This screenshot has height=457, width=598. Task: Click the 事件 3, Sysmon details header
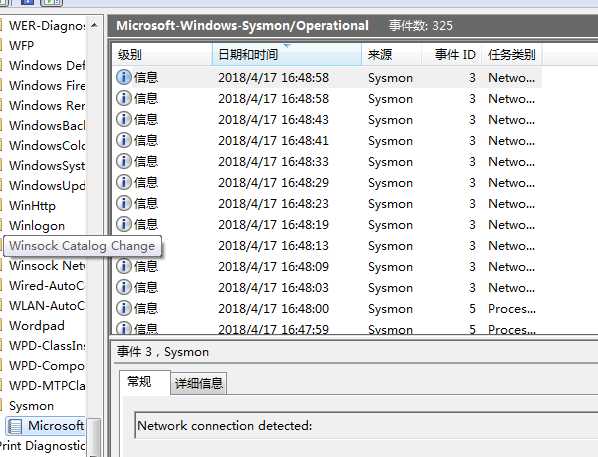click(163, 352)
